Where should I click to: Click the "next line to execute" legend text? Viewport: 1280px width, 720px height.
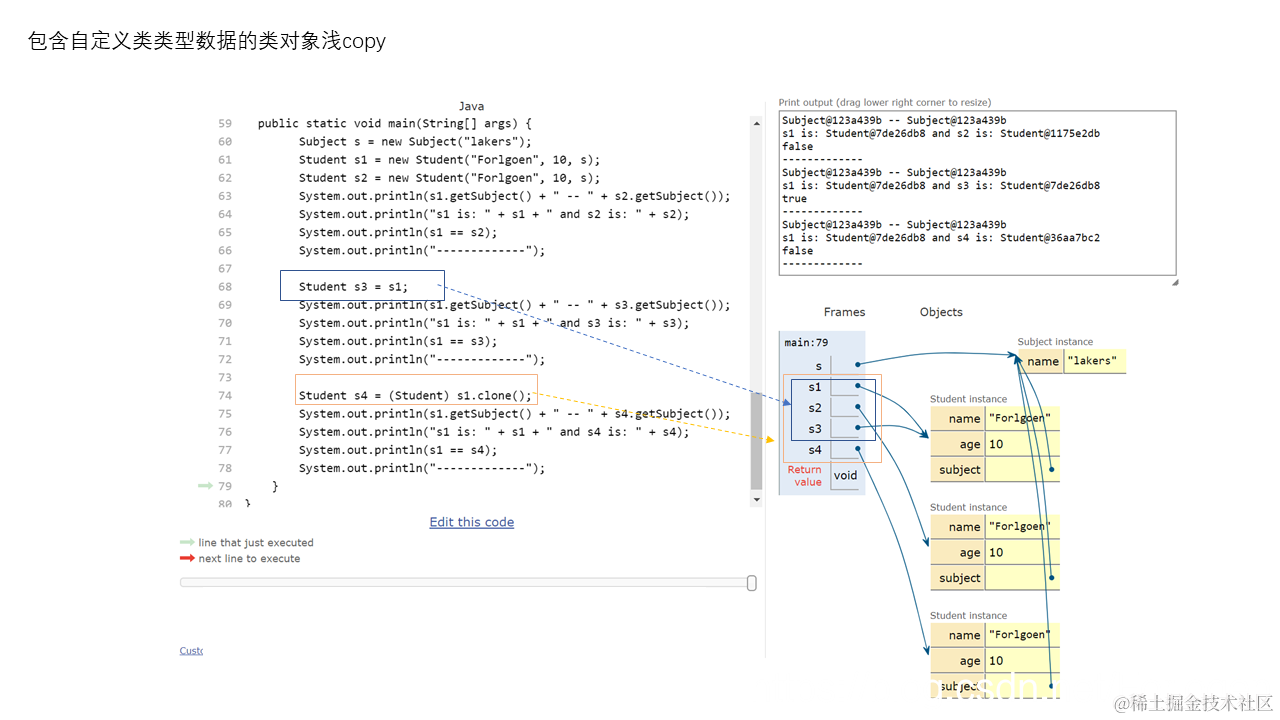click(249, 559)
